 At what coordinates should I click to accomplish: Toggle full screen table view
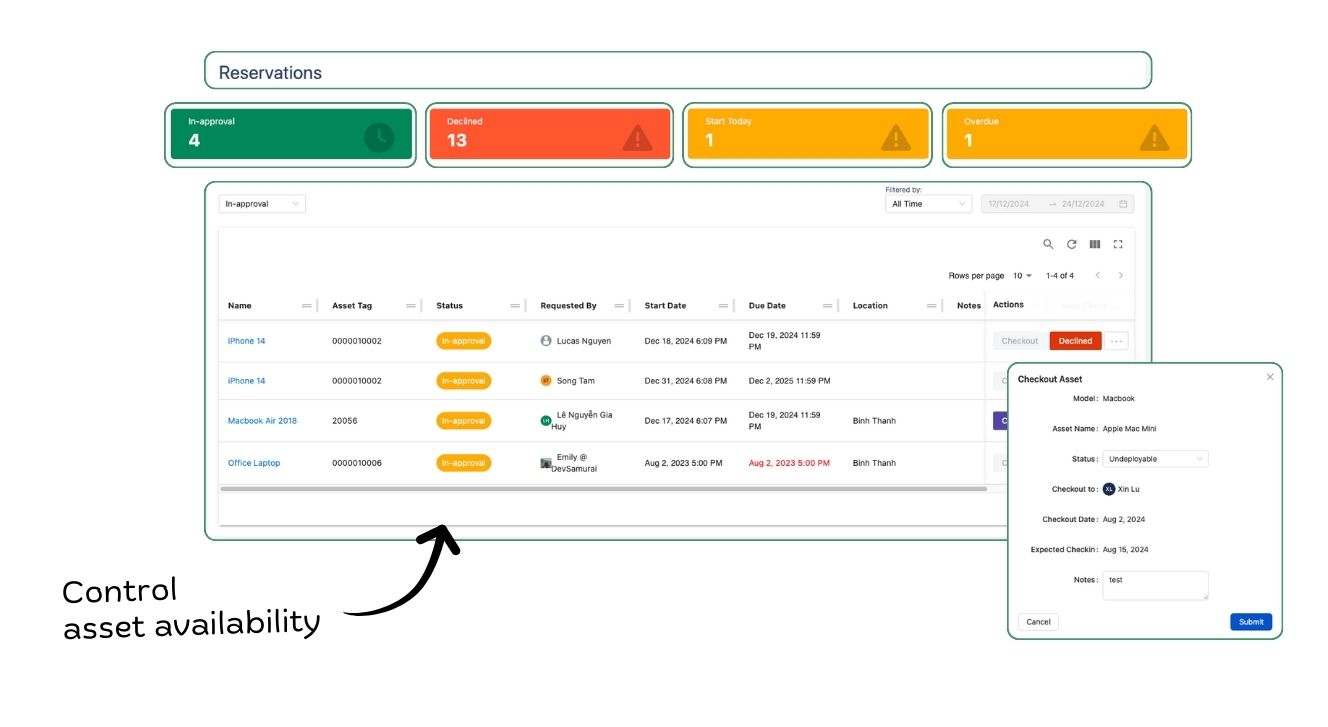click(1118, 244)
